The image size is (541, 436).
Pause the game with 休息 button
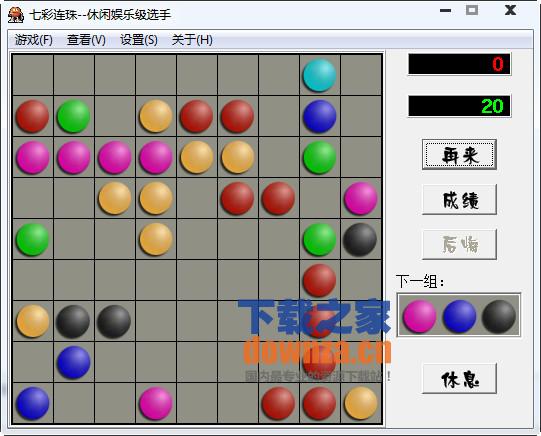(x=459, y=378)
